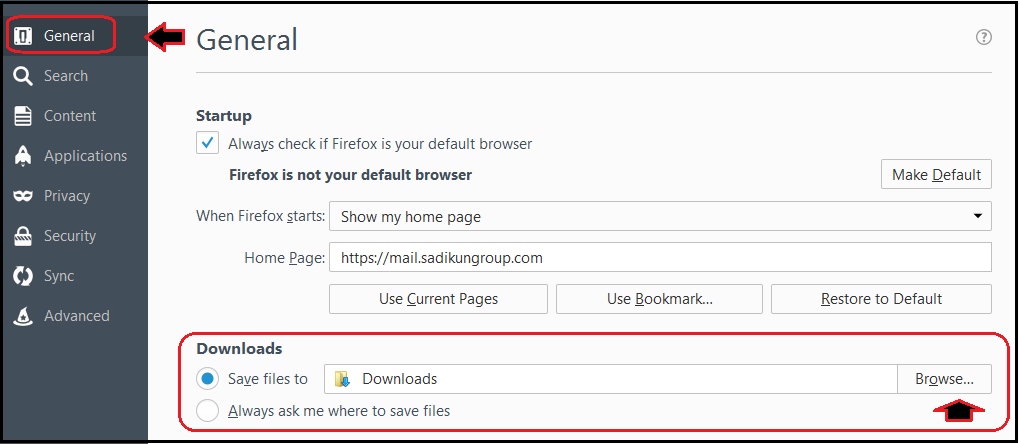Click the Make Default button
This screenshot has width=1019, height=444.
click(936, 174)
